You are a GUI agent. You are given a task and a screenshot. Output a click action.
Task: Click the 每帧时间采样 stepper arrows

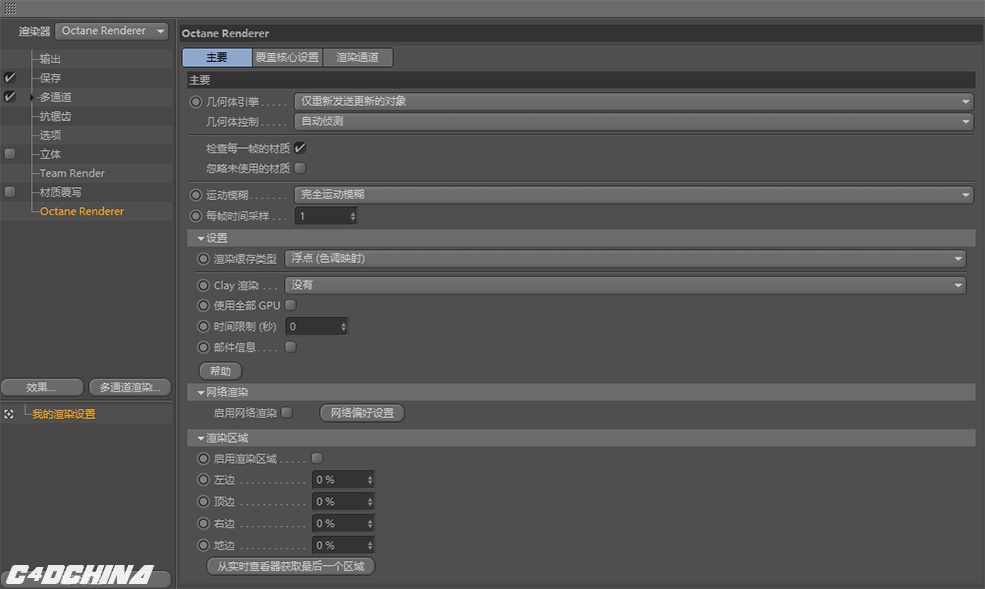(x=353, y=216)
